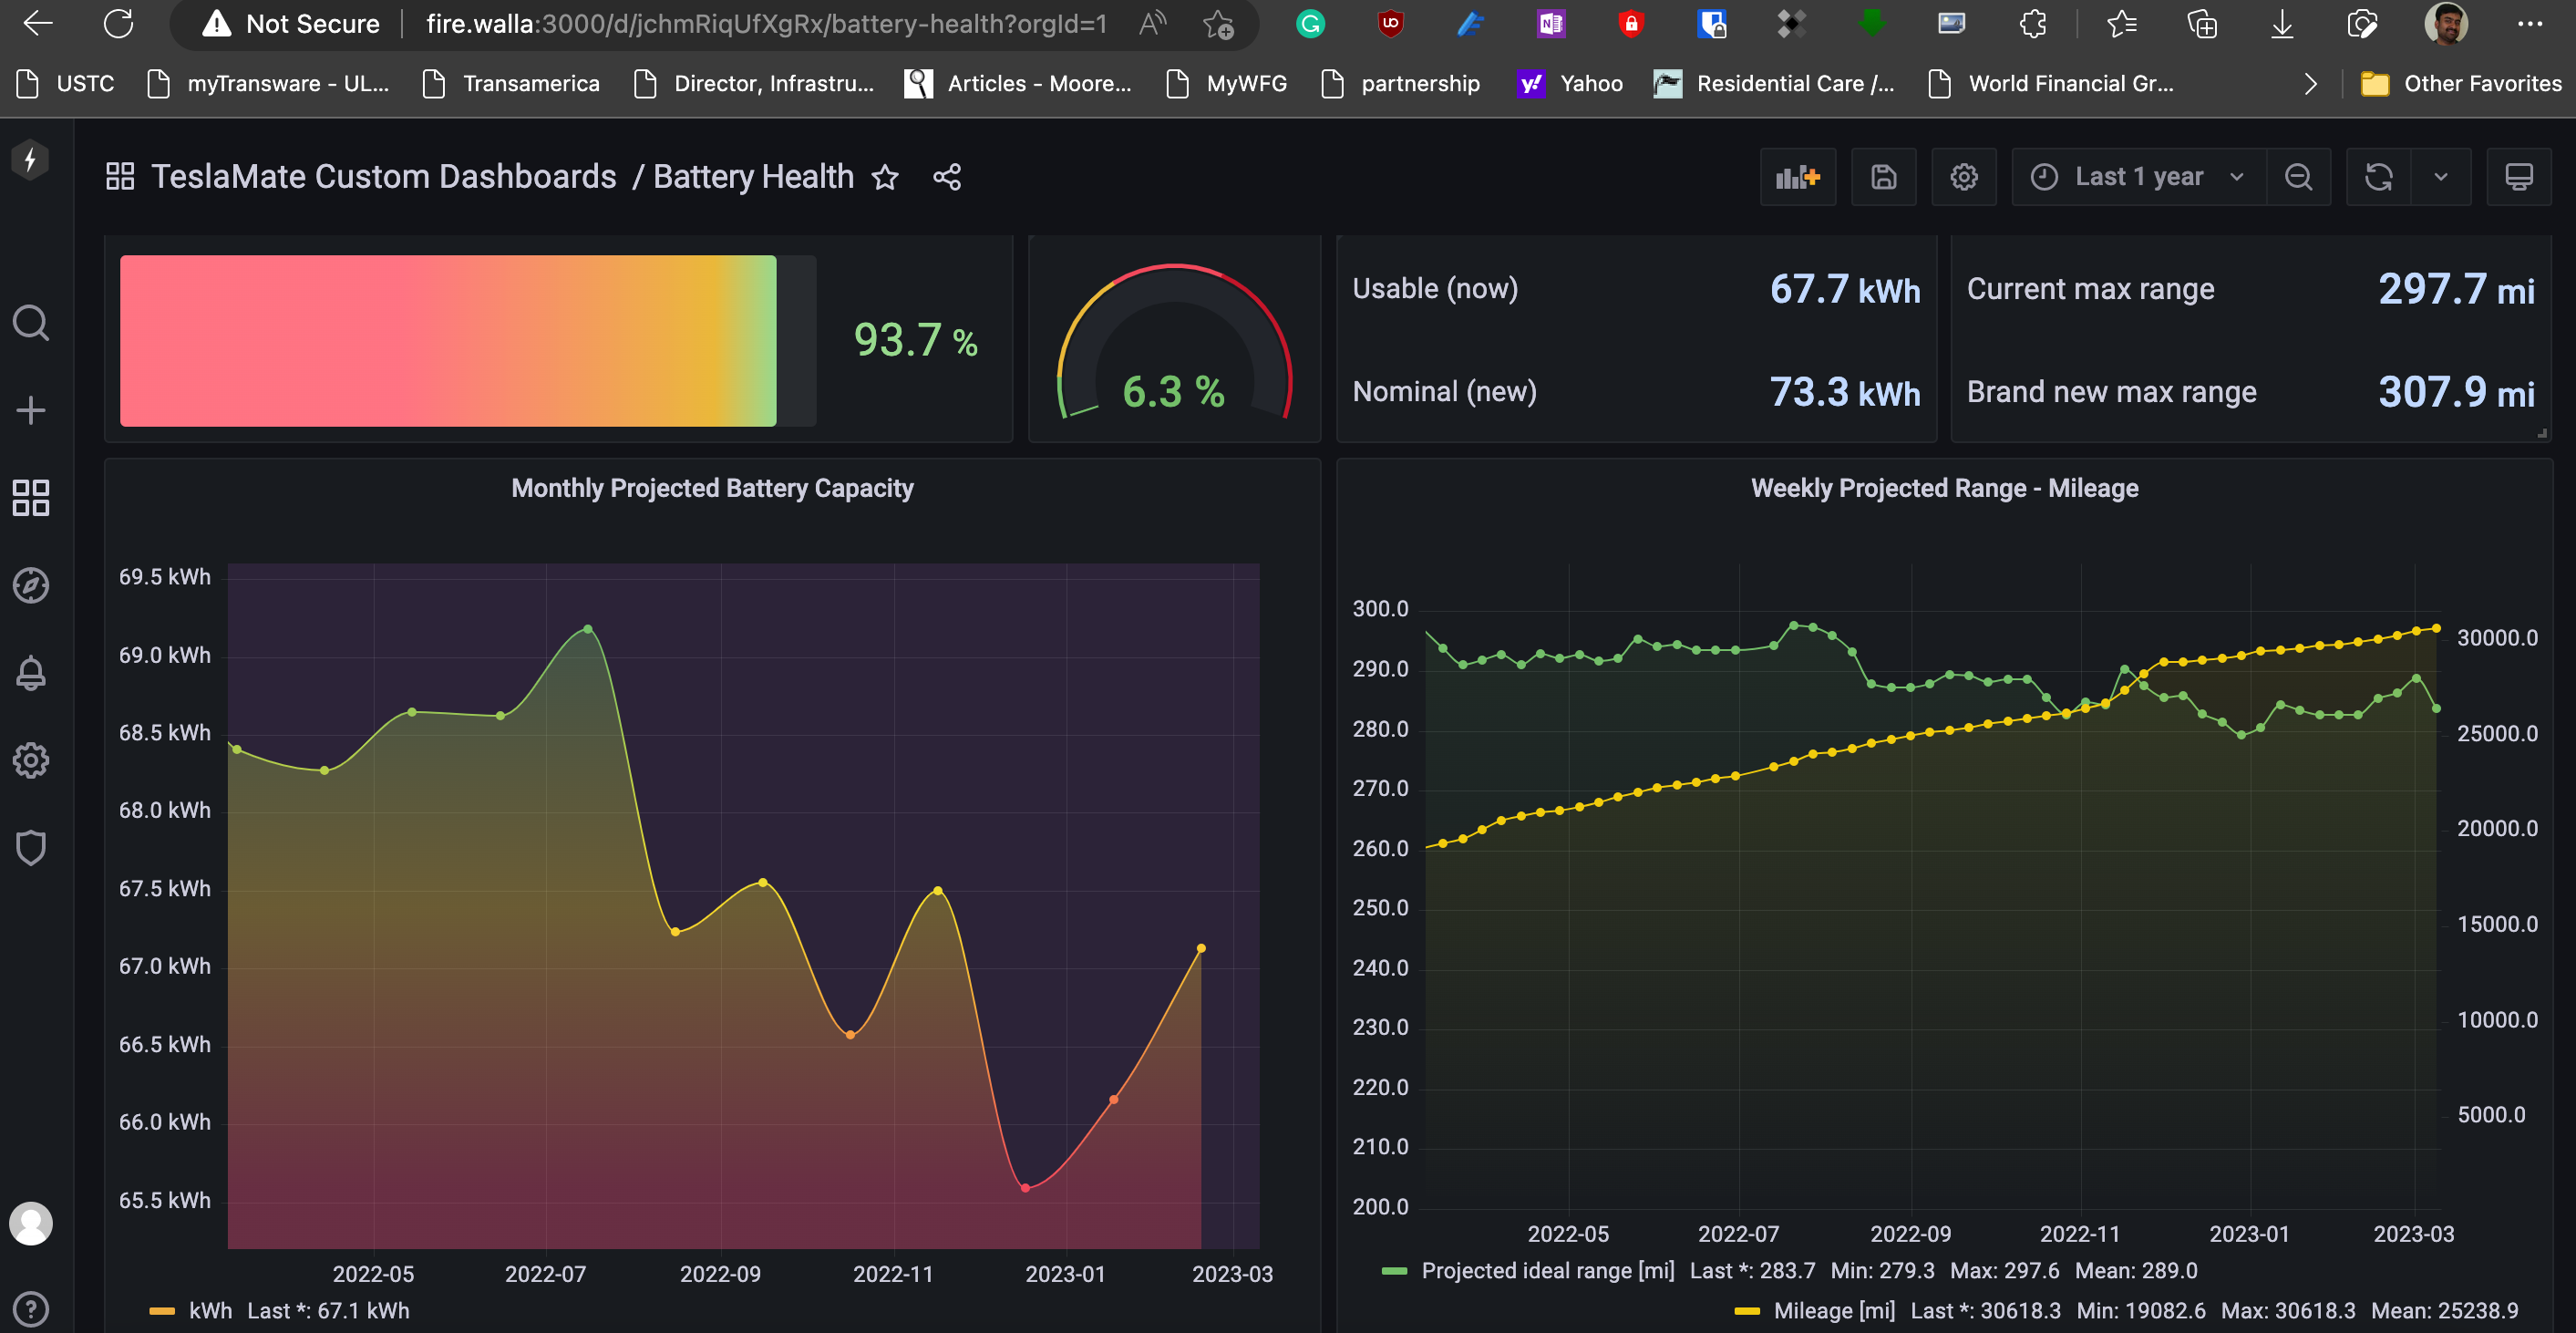This screenshot has height=1333, width=2576.
Task: Cycle view mode with the monitor icon
Action: click(2518, 177)
